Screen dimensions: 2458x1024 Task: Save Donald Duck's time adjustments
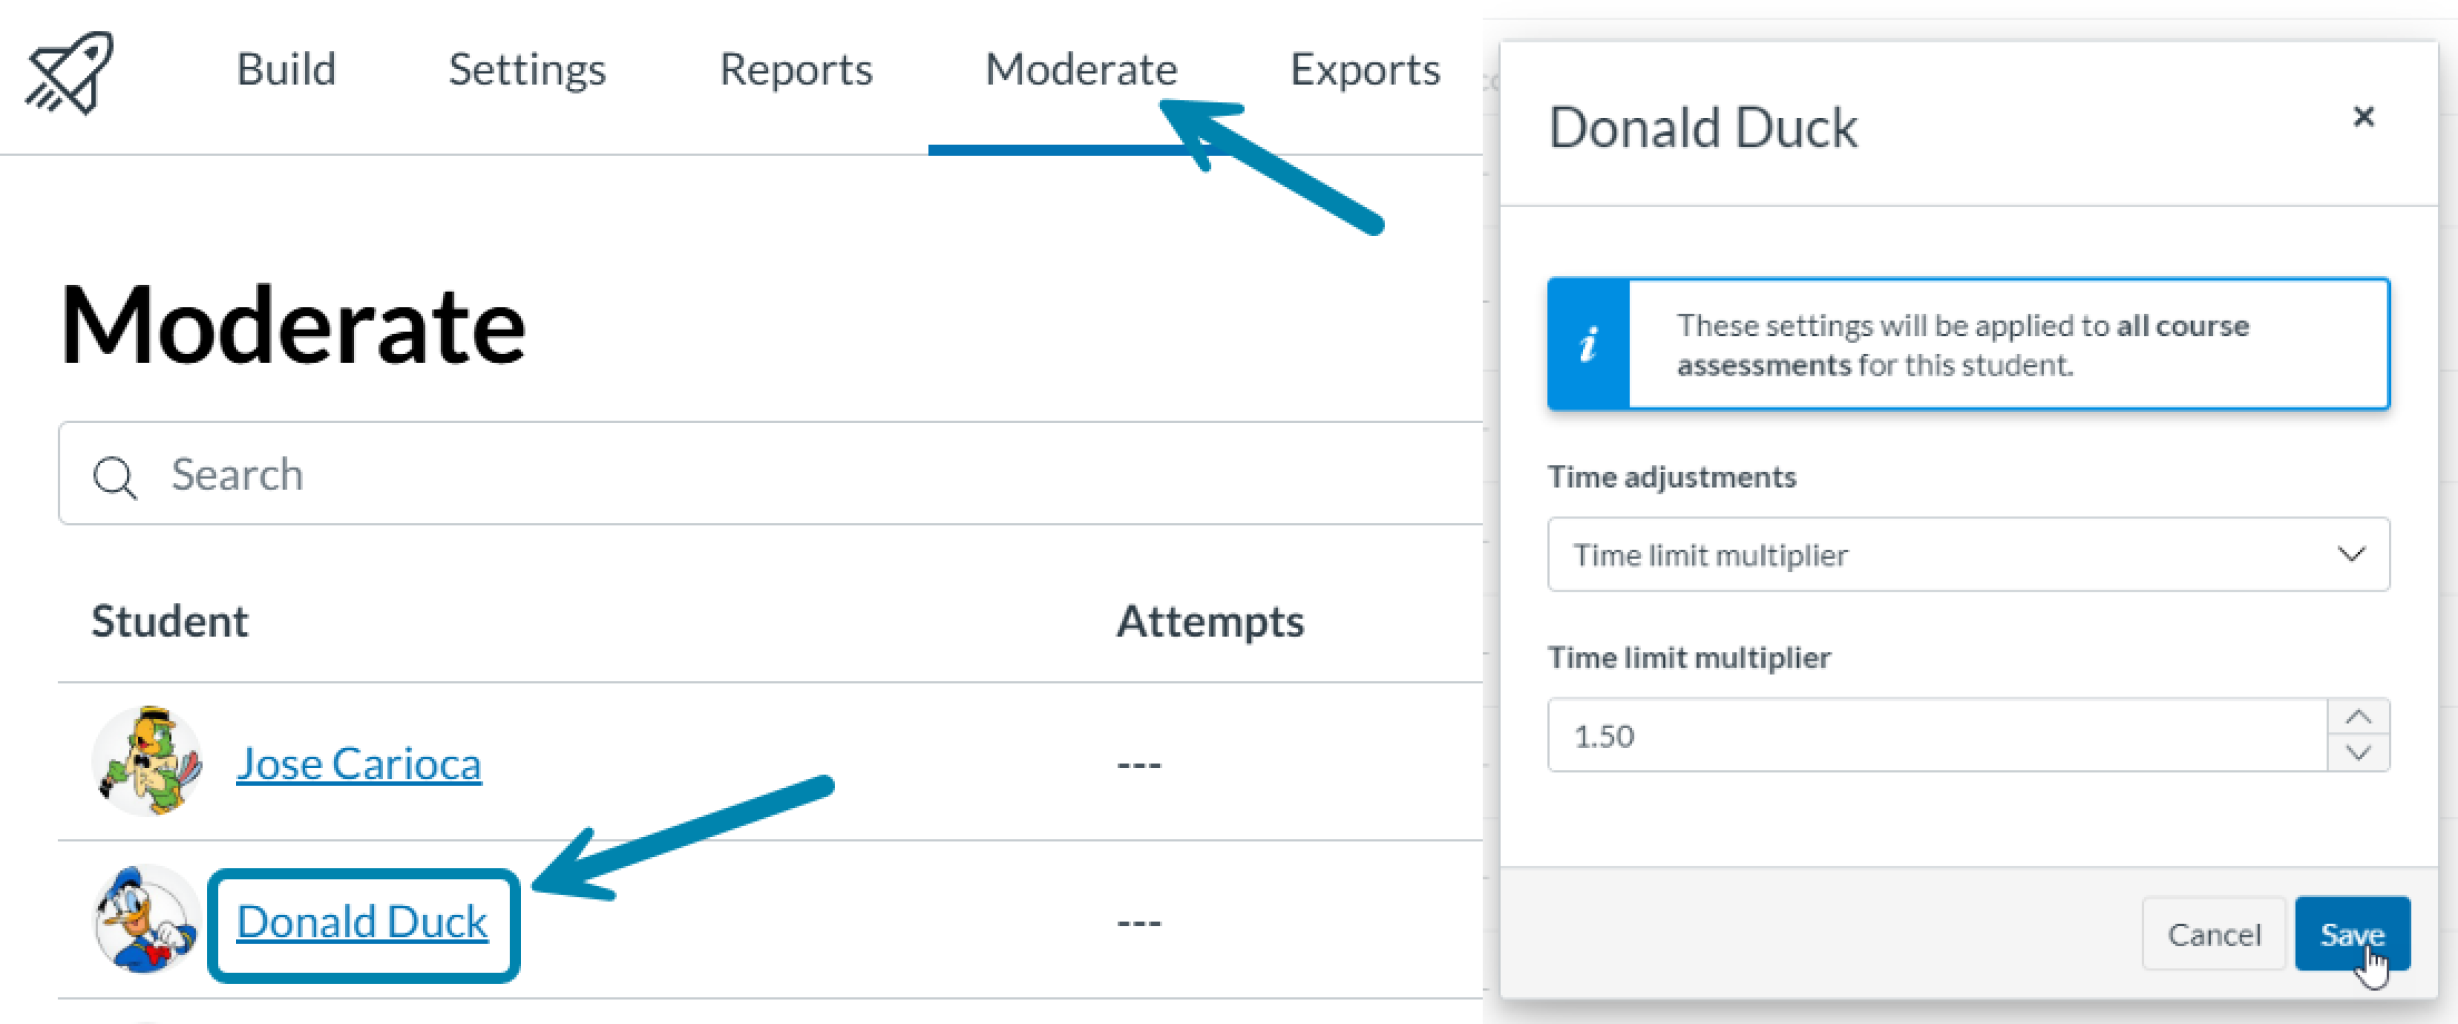pyautogui.click(x=2352, y=933)
